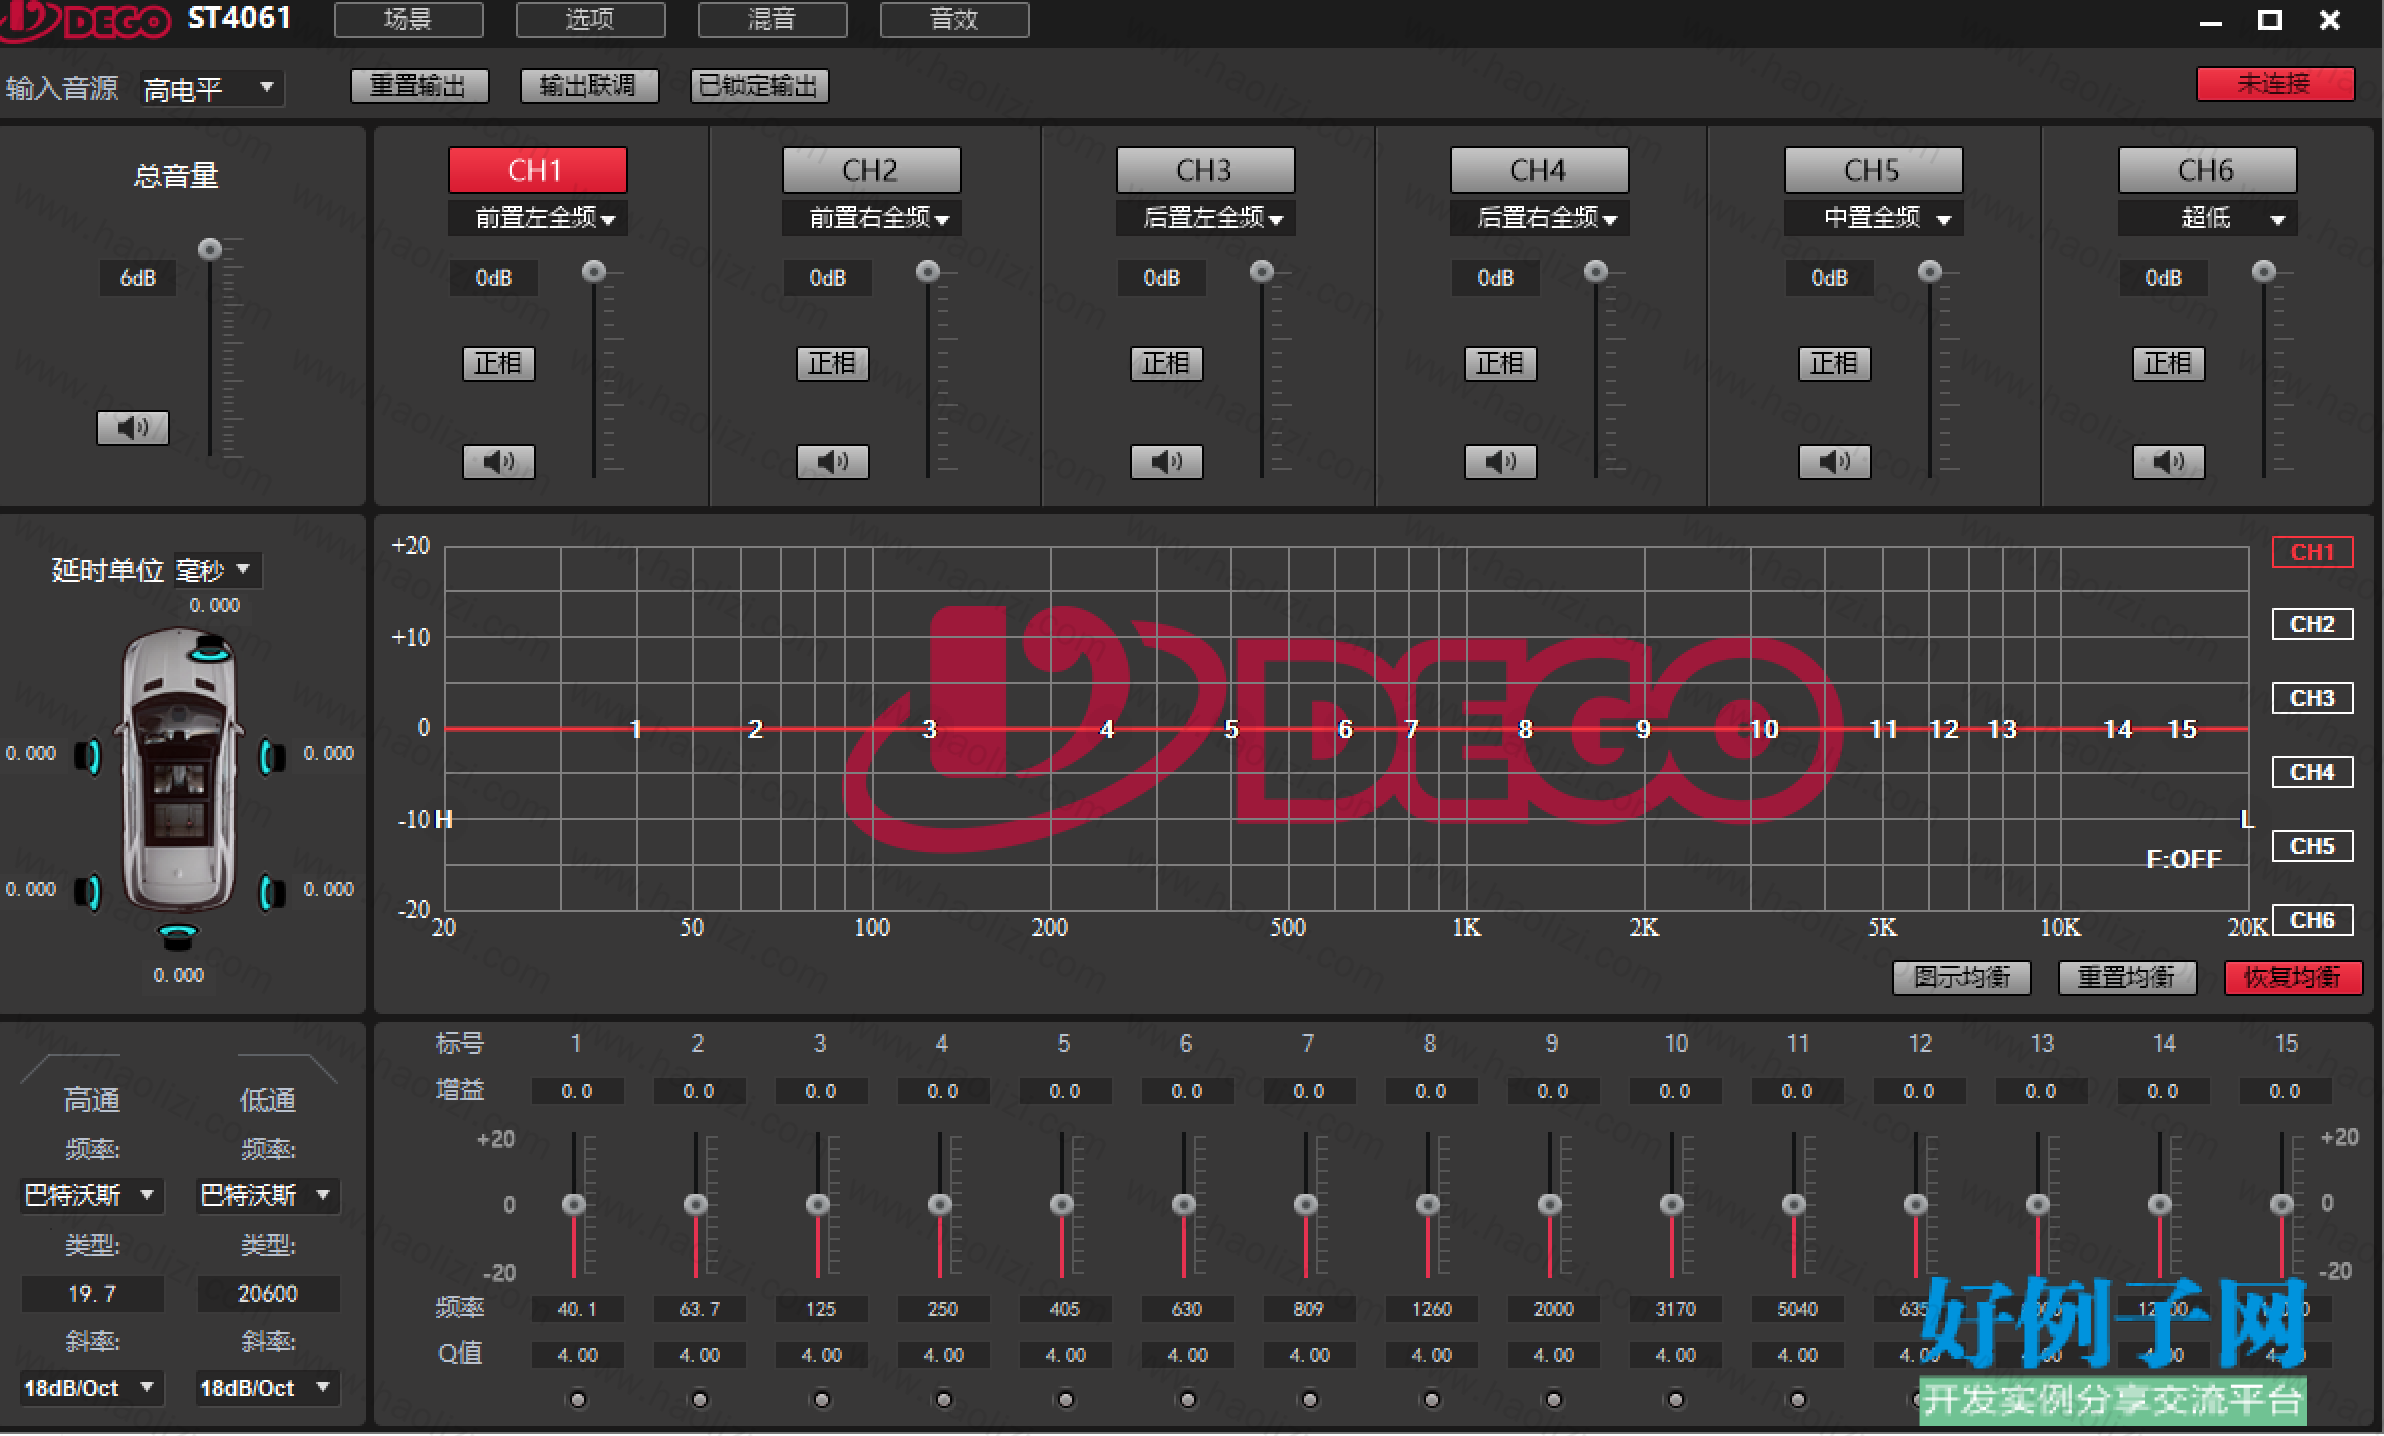Select the front-left speaker on the car diagram
This screenshot has width=2384, height=1436.
click(x=90, y=756)
